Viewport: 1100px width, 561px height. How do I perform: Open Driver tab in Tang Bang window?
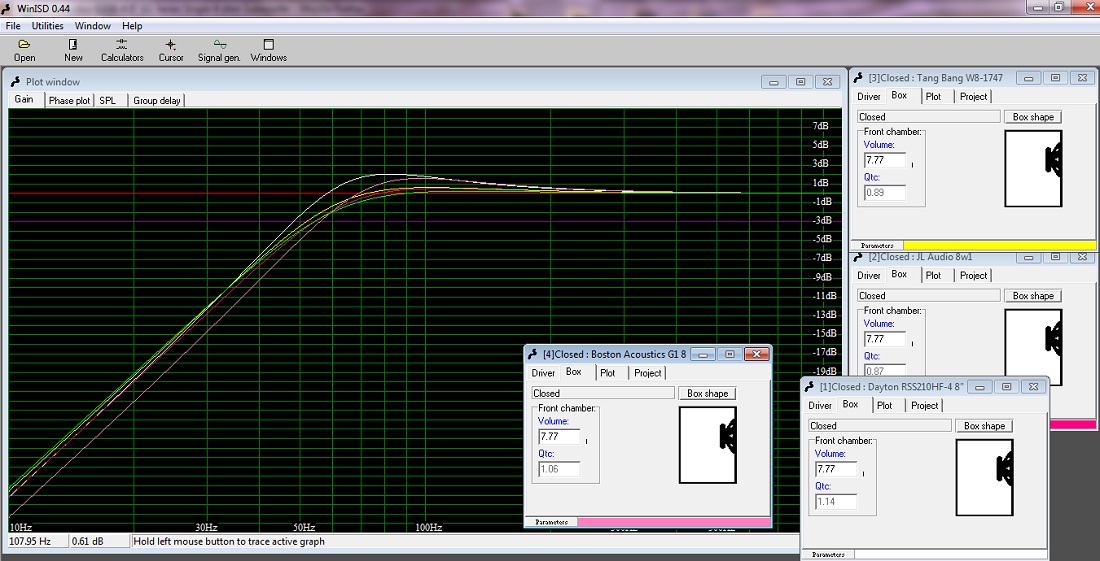point(868,97)
